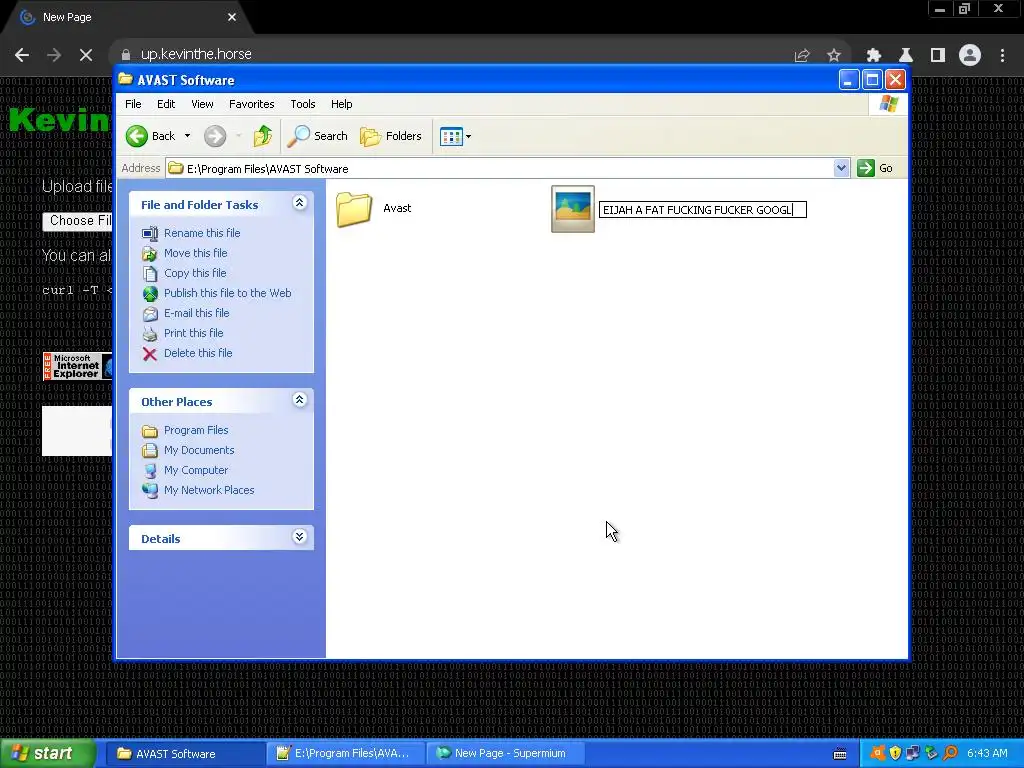The height and width of the screenshot is (768, 1024).
Task: Click Publish this file to the Web
Action: pyautogui.click(x=227, y=293)
